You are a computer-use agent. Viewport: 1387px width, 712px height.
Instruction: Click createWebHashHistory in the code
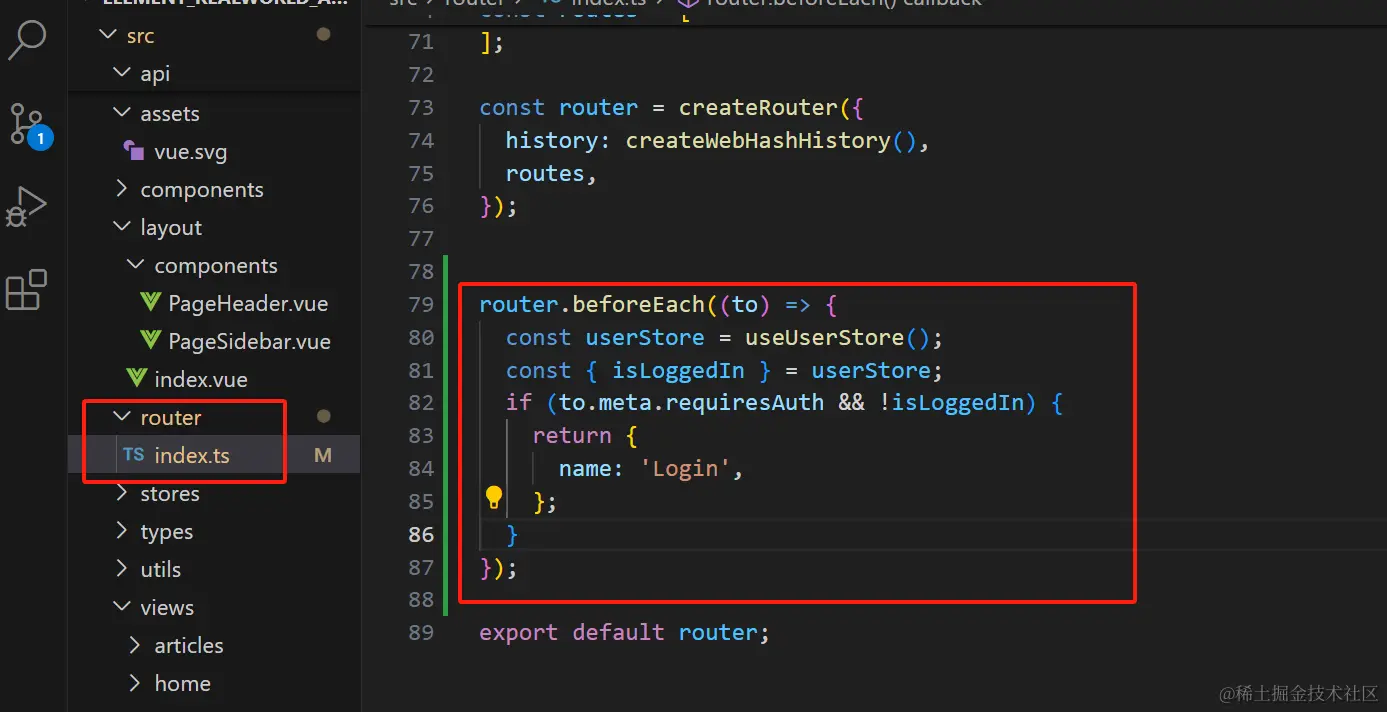[758, 140]
